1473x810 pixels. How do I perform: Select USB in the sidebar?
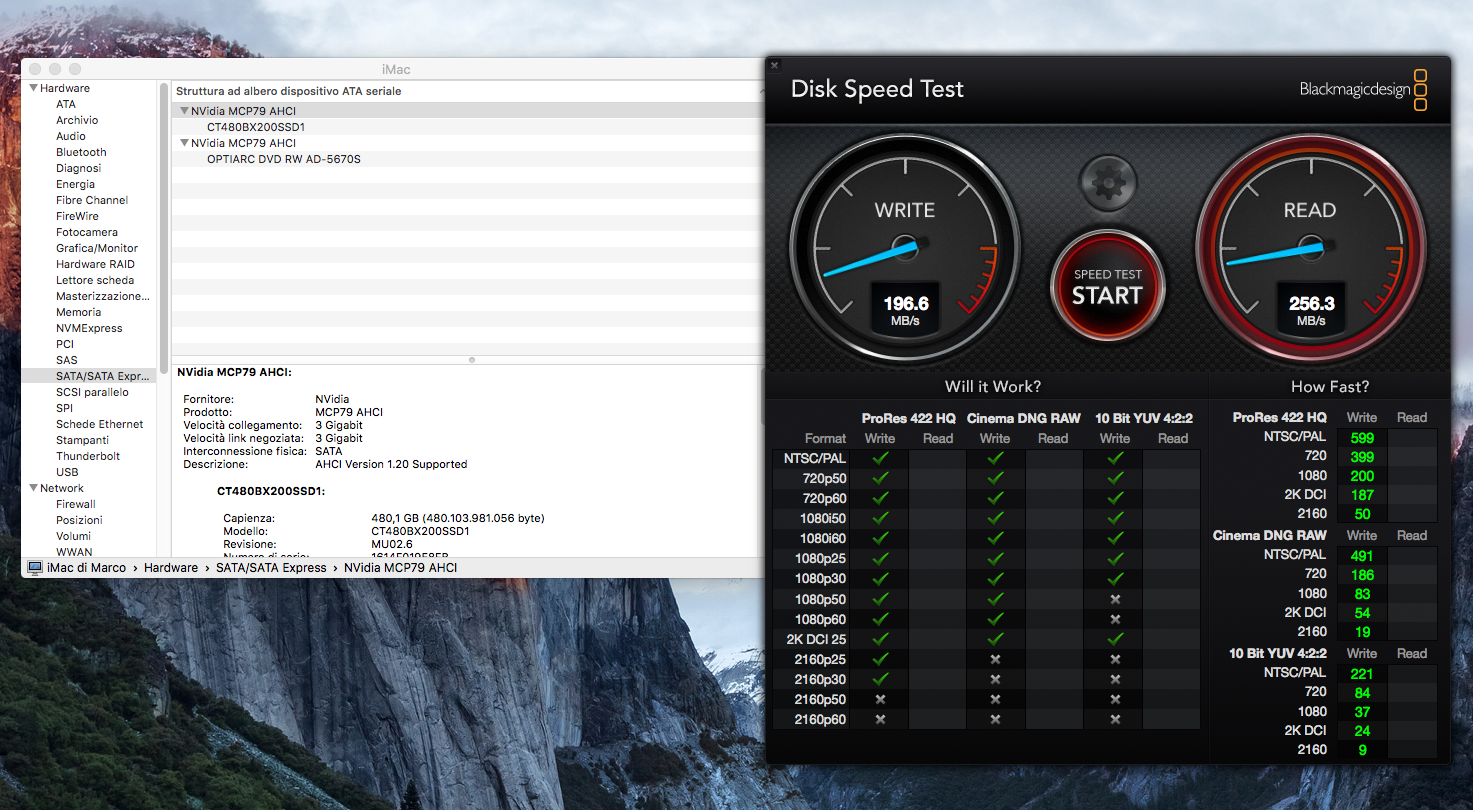click(67, 472)
